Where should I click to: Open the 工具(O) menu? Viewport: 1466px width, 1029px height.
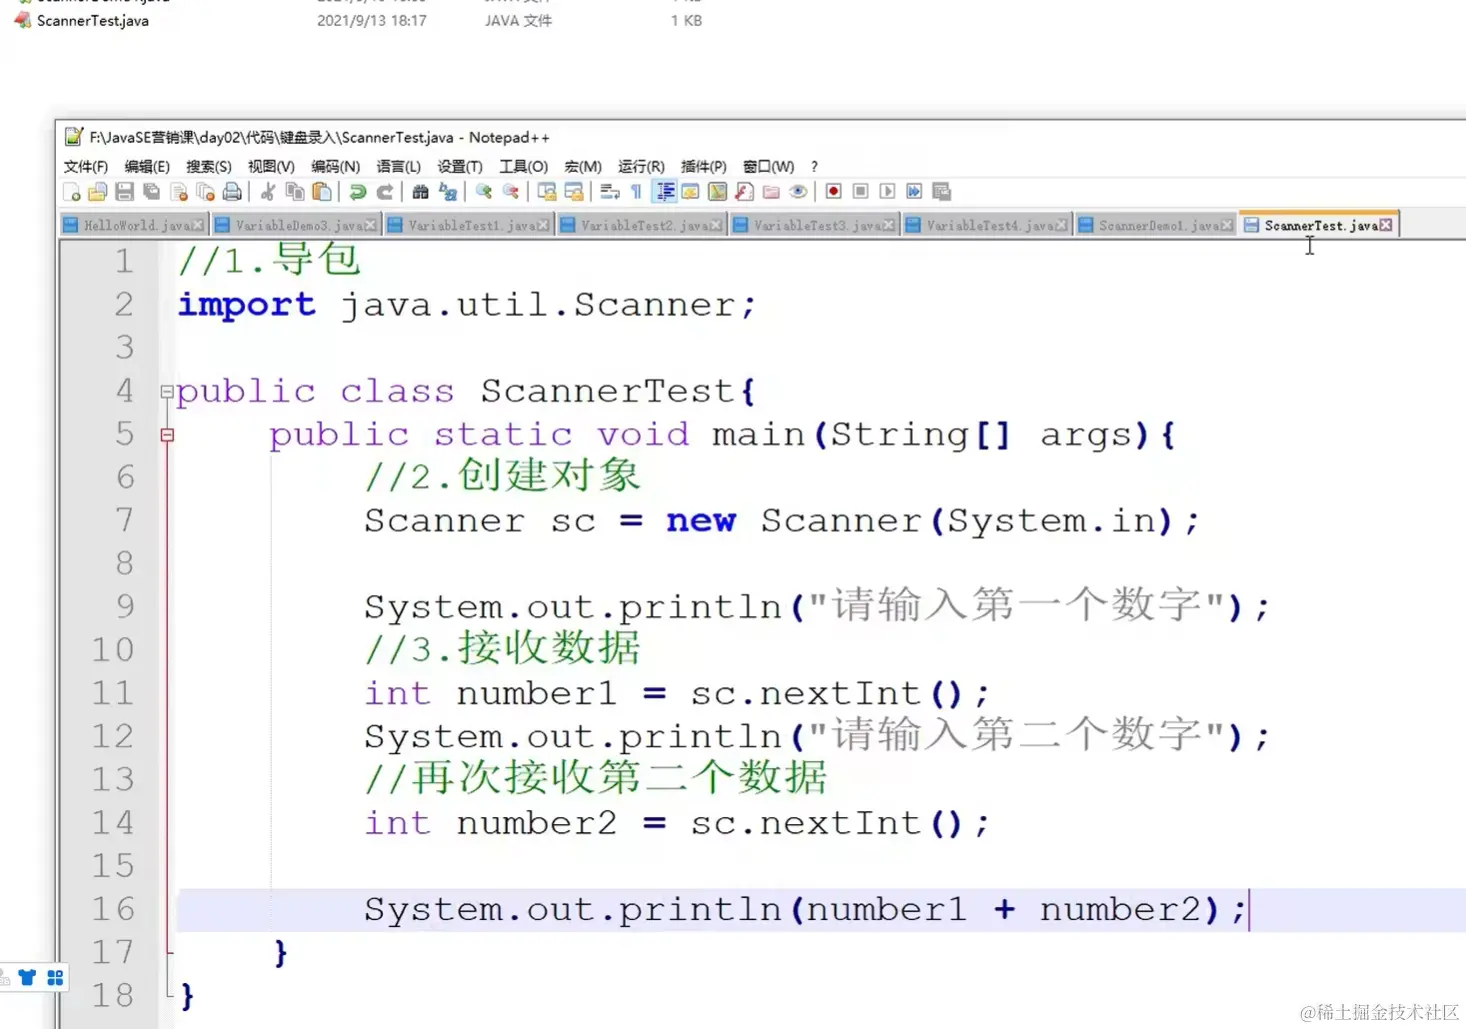tap(524, 167)
